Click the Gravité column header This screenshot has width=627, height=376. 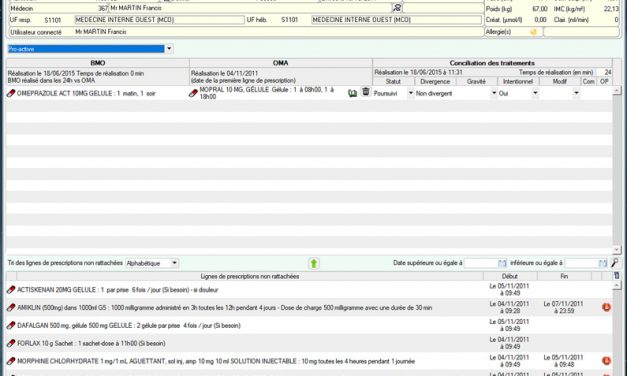tap(477, 82)
